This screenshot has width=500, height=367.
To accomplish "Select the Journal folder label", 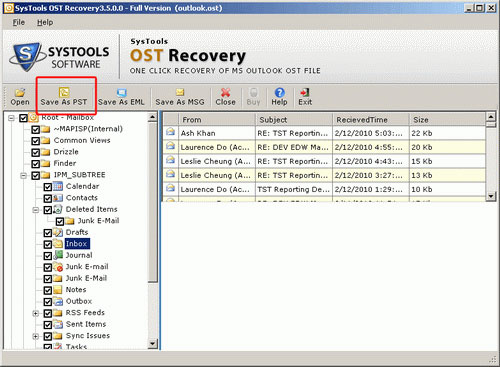I will tap(79, 255).
